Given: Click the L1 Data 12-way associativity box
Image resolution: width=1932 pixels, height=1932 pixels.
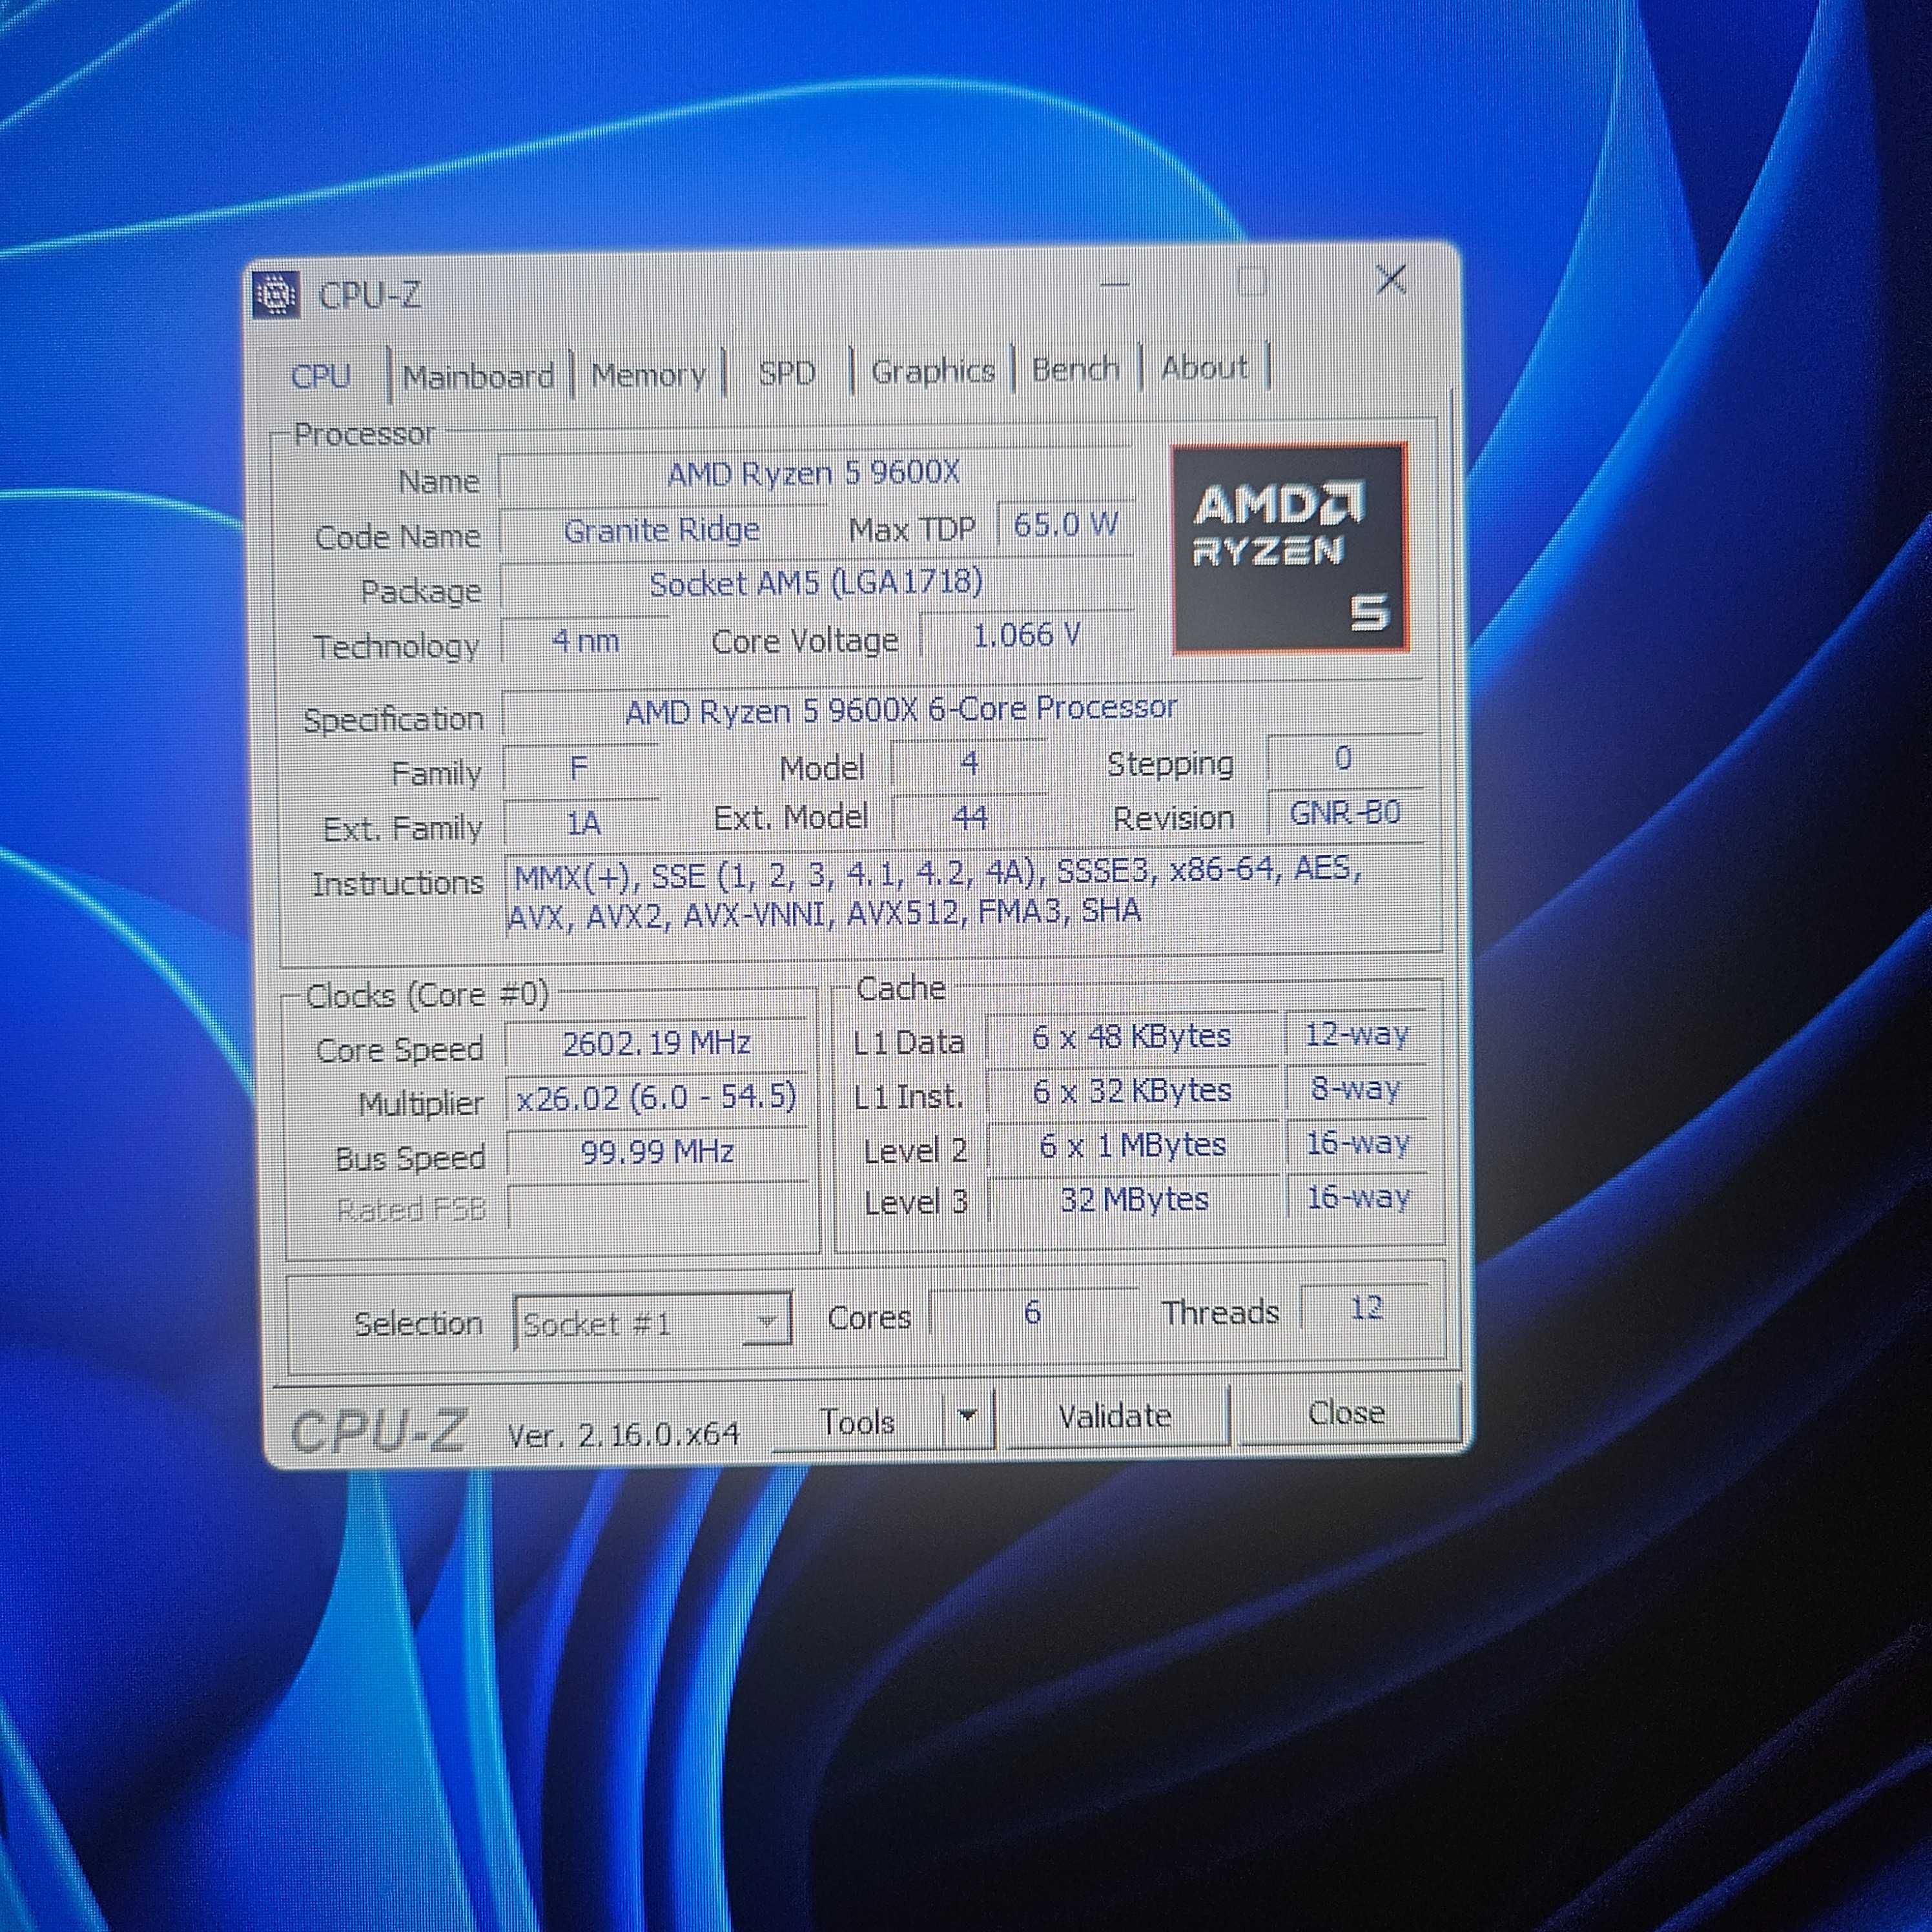Looking at the screenshot, I should (1356, 1034).
